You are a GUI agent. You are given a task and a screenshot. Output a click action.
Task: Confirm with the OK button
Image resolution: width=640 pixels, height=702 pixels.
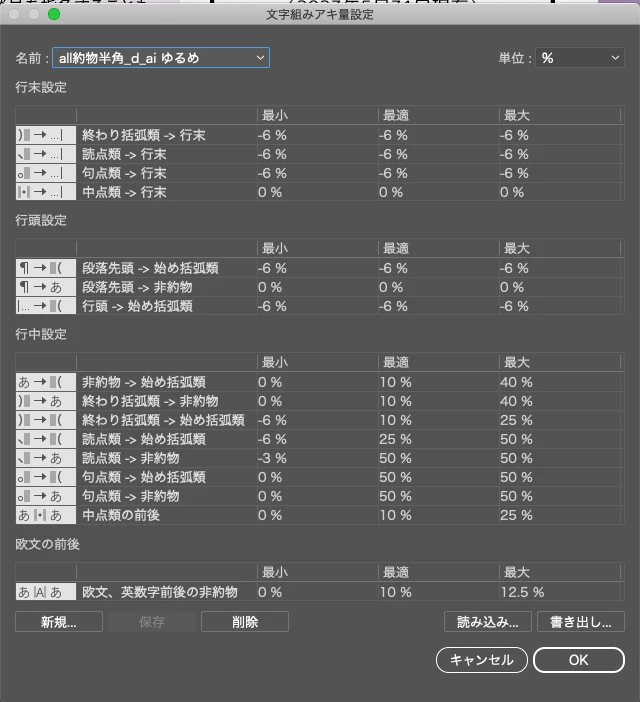click(579, 660)
